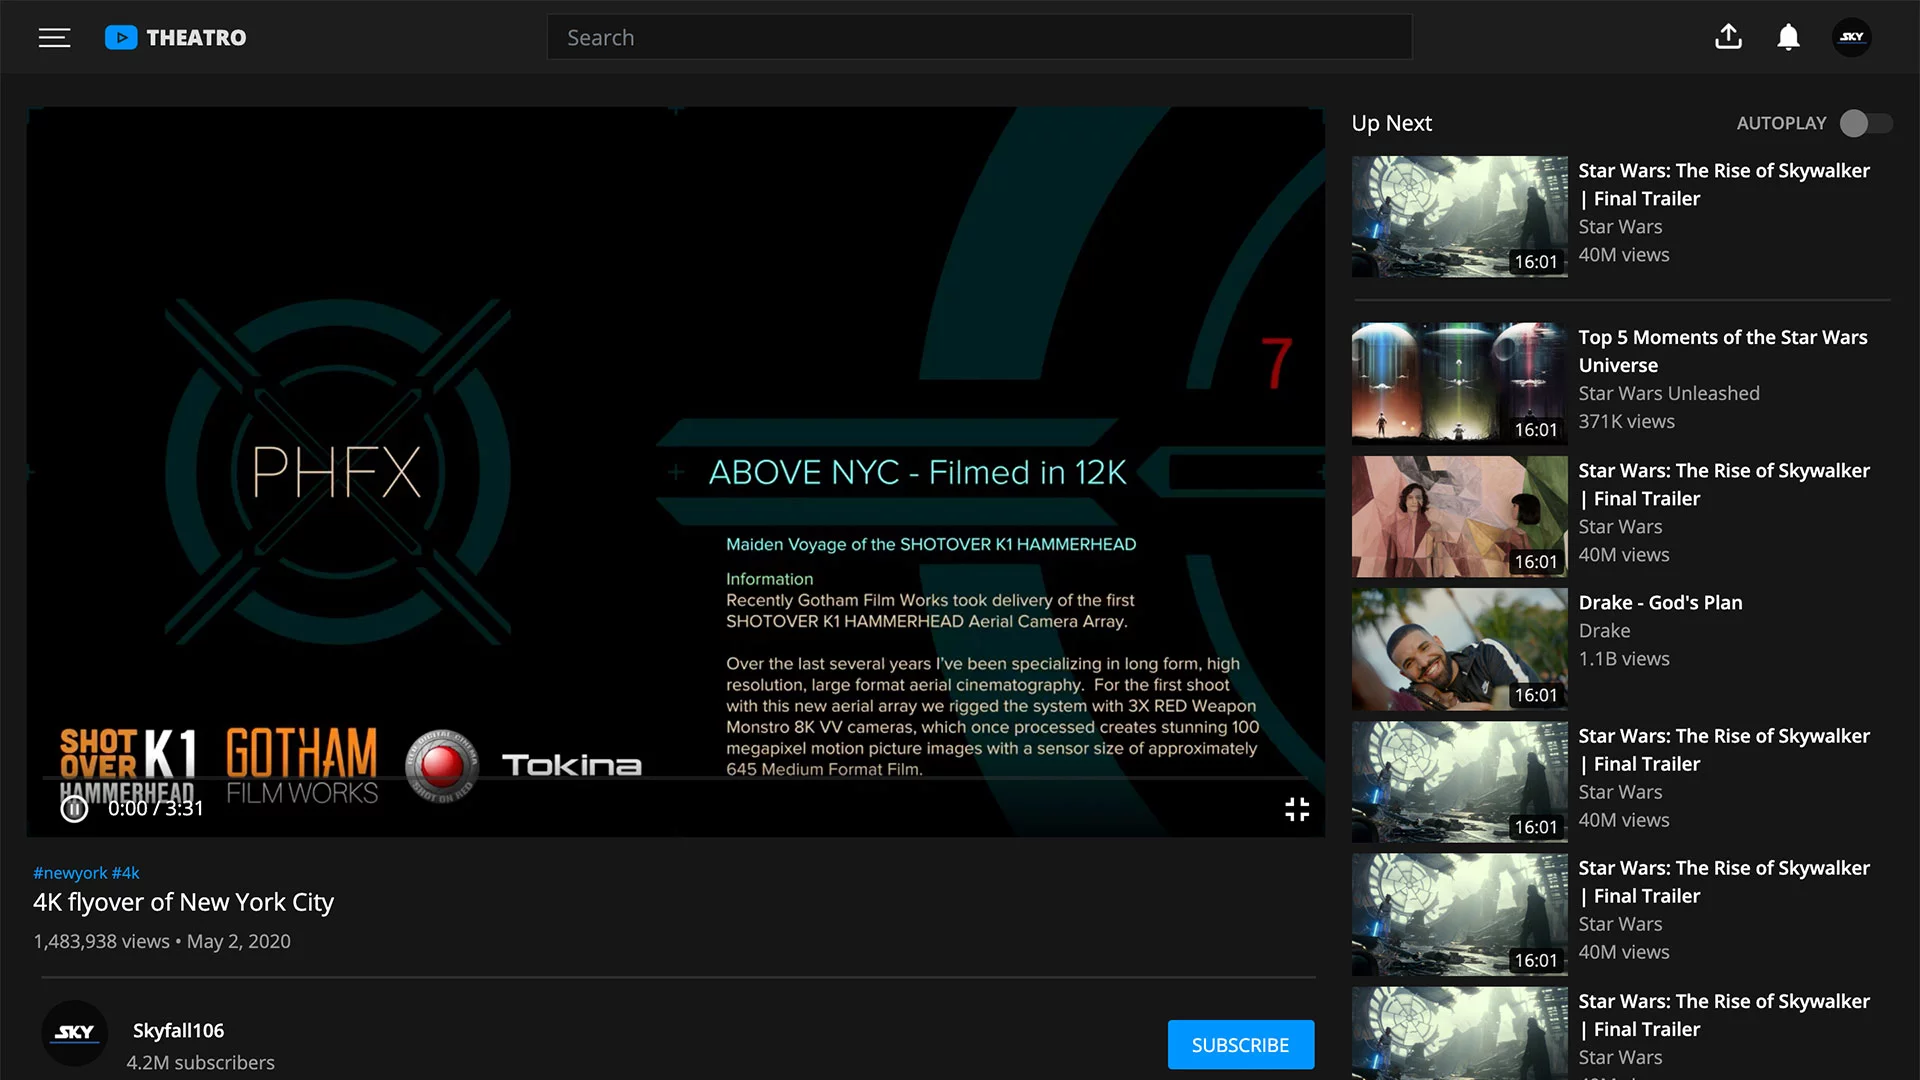Open the Drake God's Plan thumbnail

(x=1459, y=649)
